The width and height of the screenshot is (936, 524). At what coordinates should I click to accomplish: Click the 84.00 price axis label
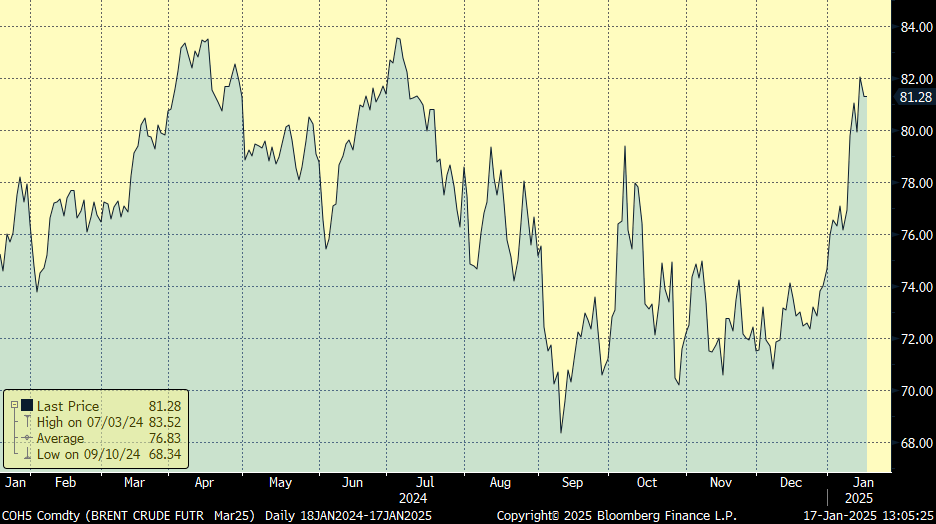pos(915,27)
